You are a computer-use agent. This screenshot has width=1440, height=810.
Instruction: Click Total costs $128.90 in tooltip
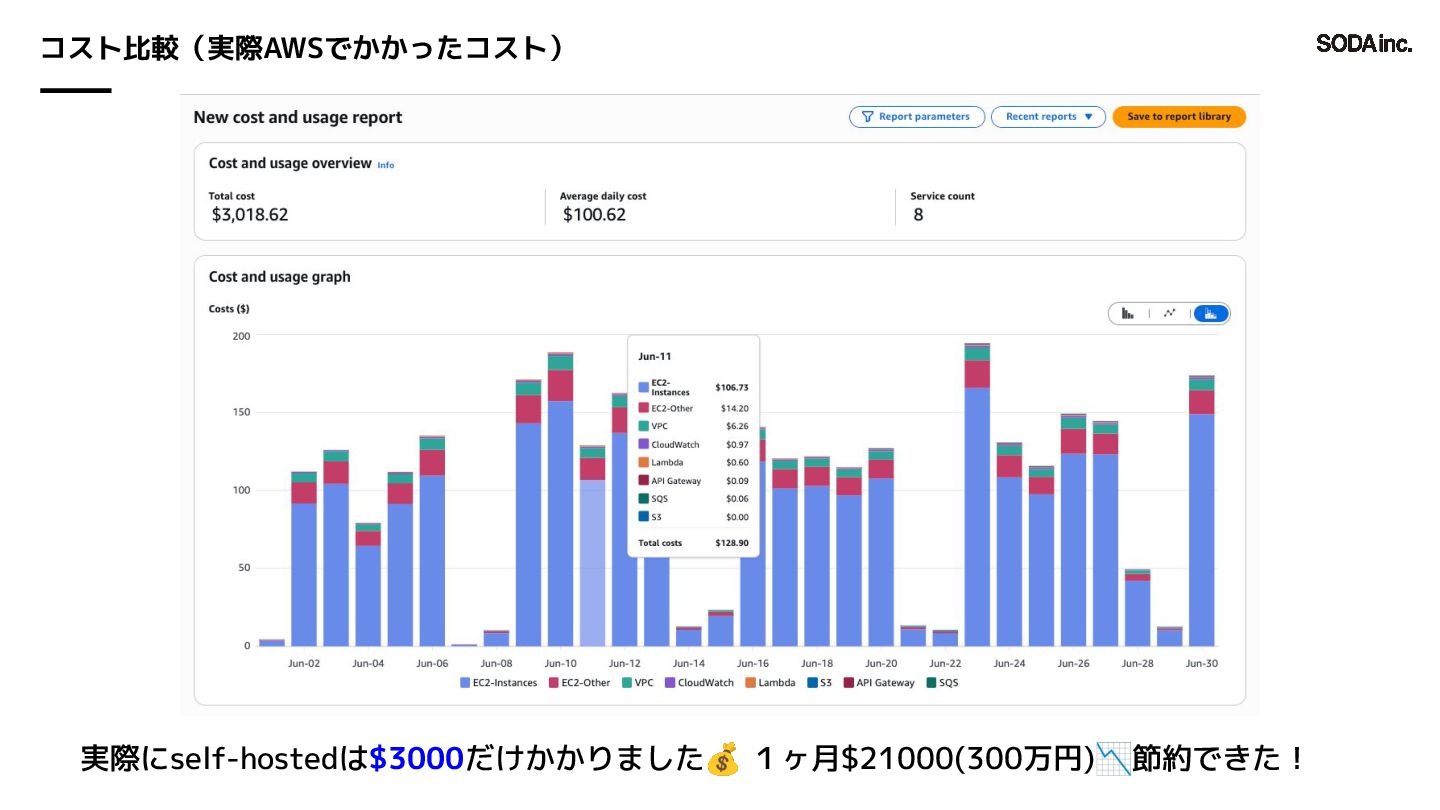point(693,543)
